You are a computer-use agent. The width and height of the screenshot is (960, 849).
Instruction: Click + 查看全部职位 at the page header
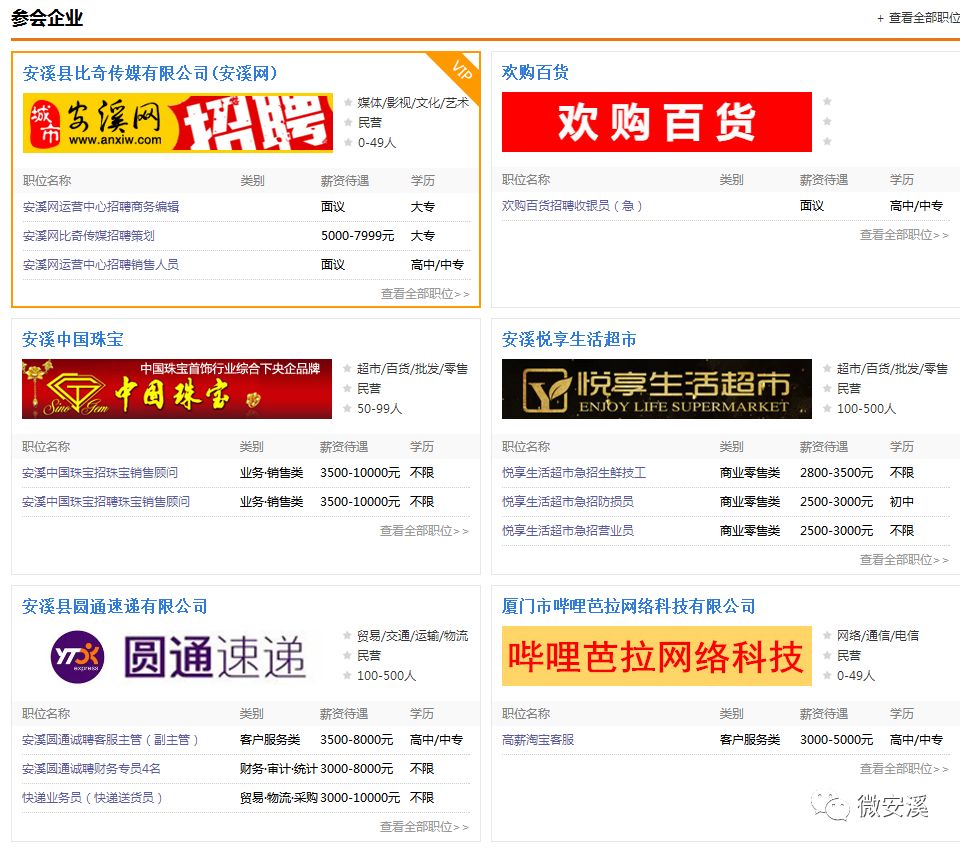tap(918, 18)
